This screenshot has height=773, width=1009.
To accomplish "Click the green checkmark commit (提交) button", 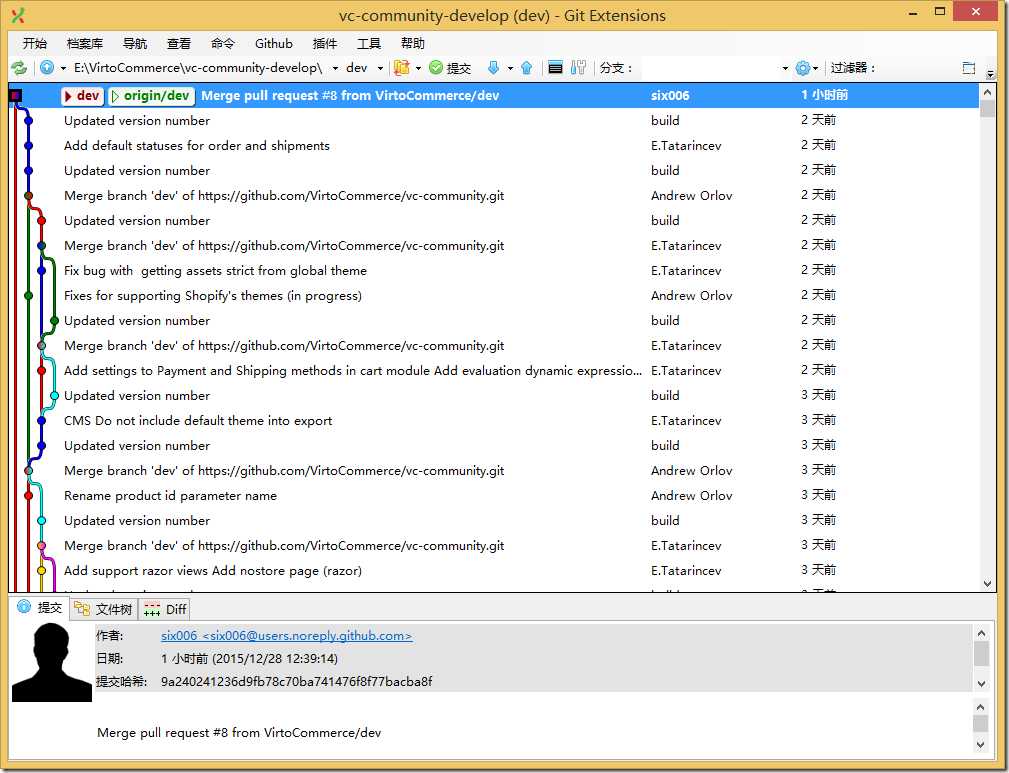I will (450, 68).
